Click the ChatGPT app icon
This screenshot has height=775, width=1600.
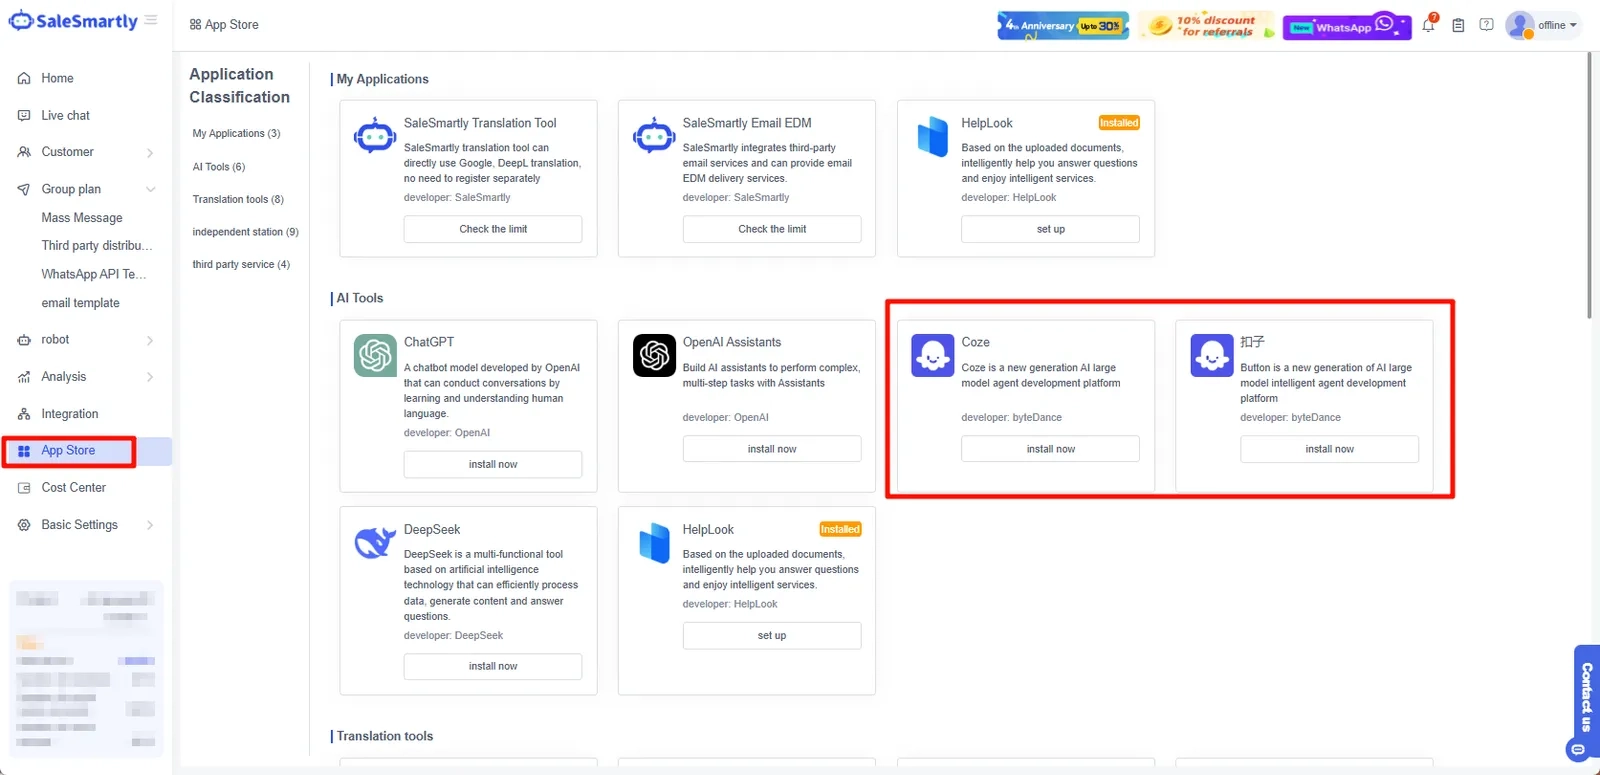point(375,355)
